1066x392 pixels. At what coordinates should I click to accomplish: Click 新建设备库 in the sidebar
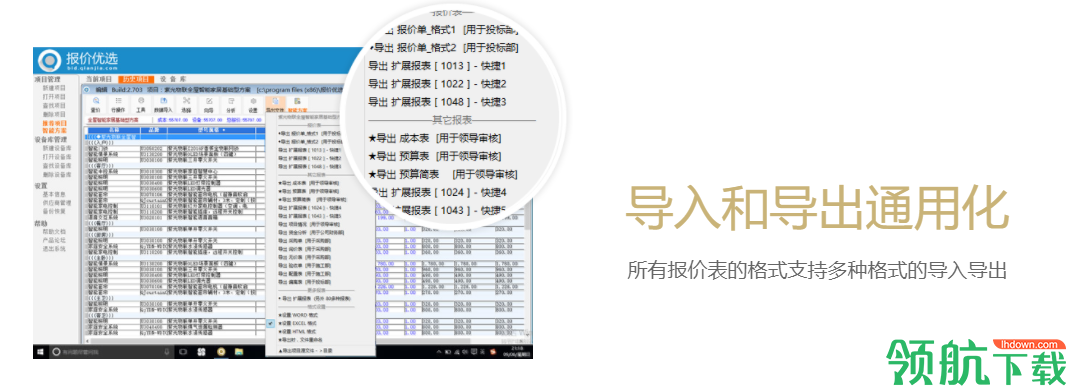coord(56,148)
